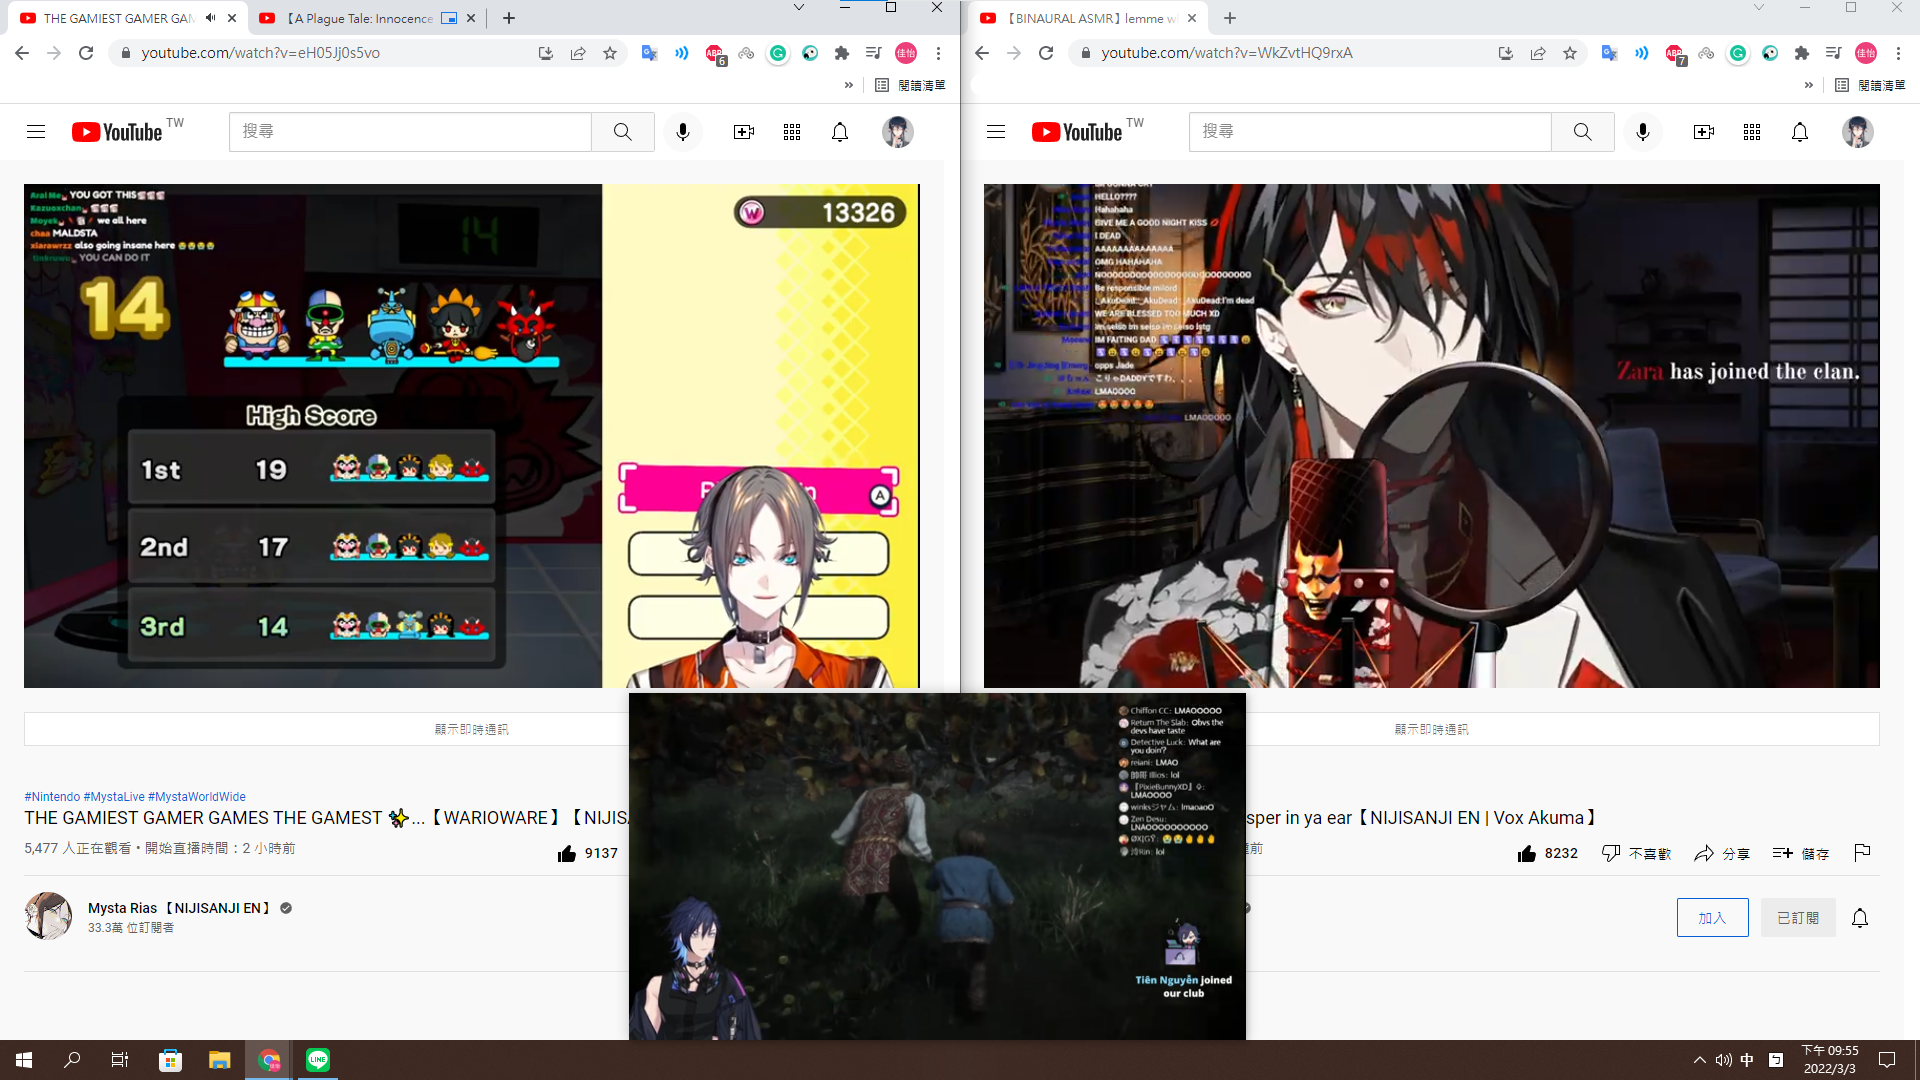The image size is (1920, 1080).
Task: Open account avatar menu in left window
Action: click(897, 132)
